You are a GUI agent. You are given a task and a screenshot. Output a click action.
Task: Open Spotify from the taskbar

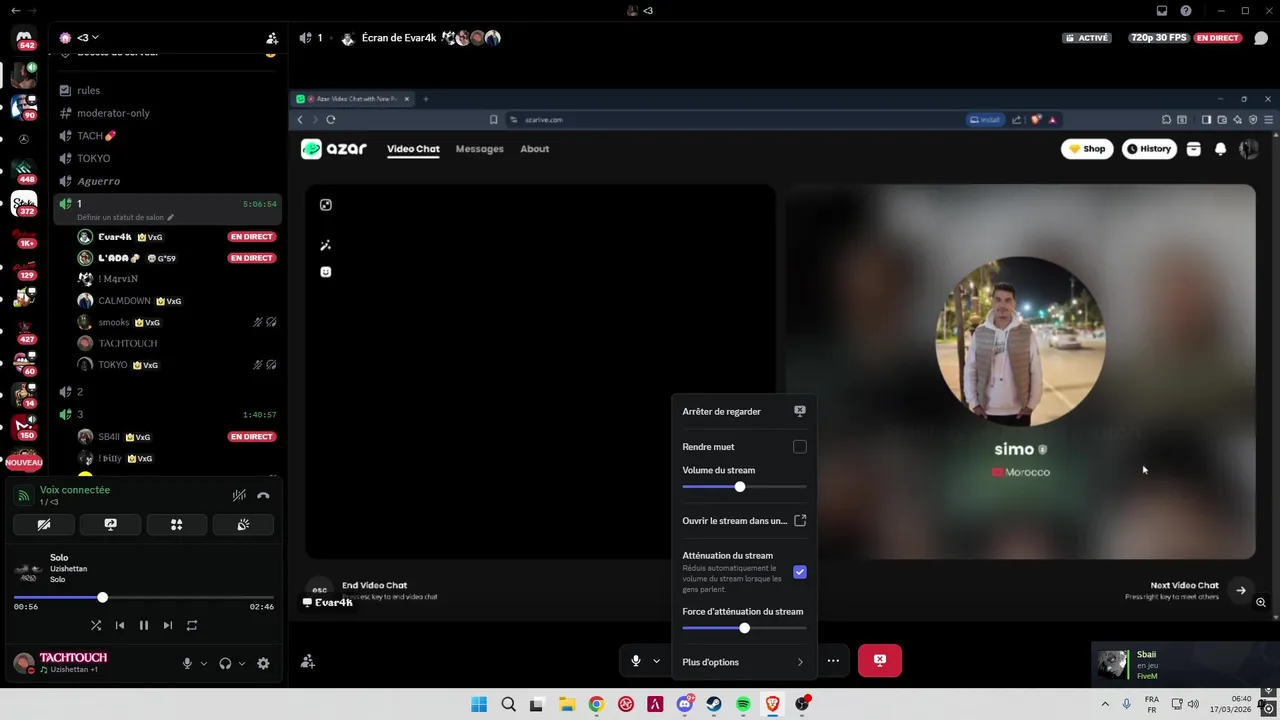click(743, 704)
